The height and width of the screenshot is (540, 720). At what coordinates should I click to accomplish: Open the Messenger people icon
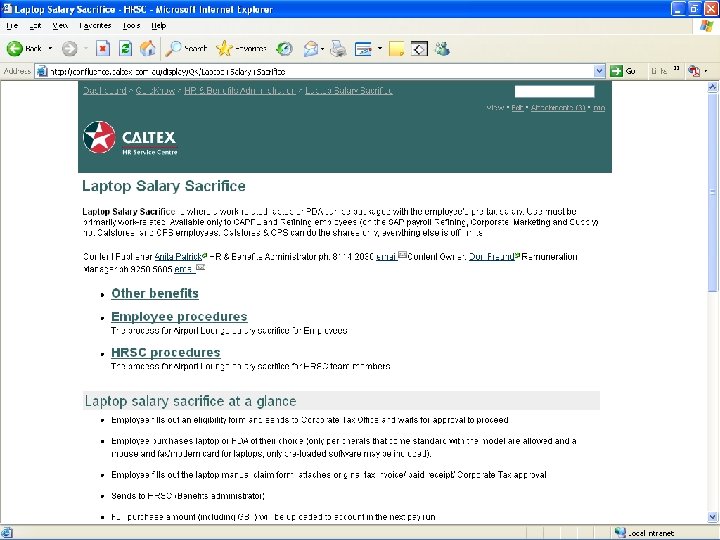pyautogui.click(x=443, y=48)
